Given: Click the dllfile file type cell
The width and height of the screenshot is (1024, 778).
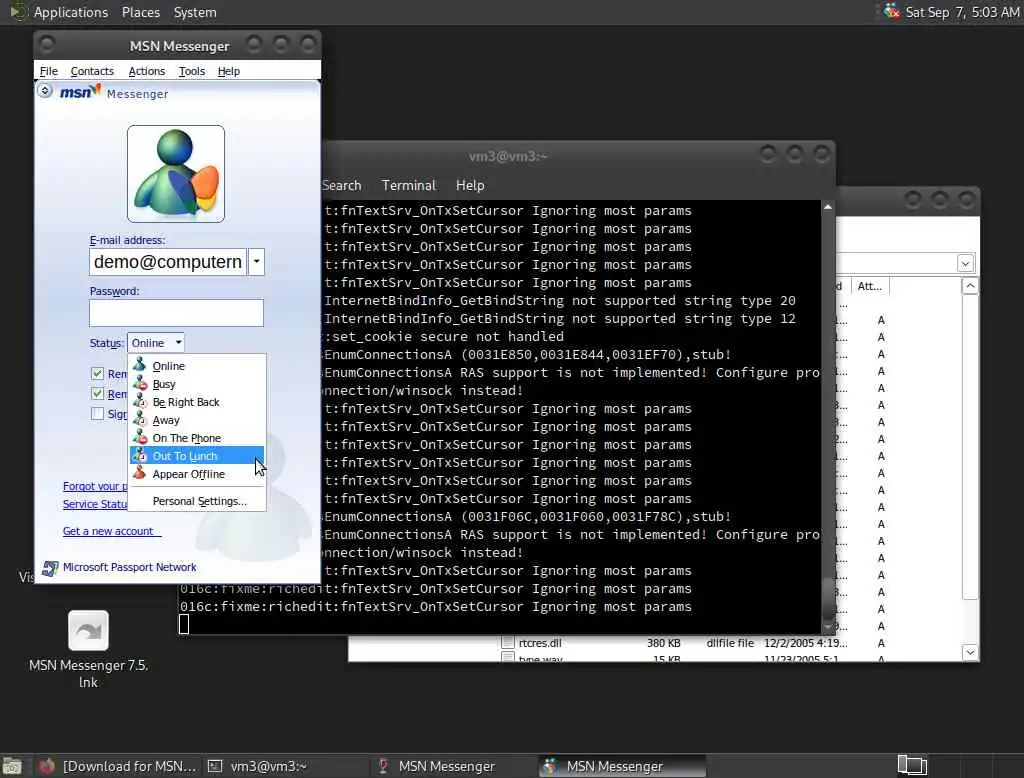Looking at the screenshot, I should [730, 643].
